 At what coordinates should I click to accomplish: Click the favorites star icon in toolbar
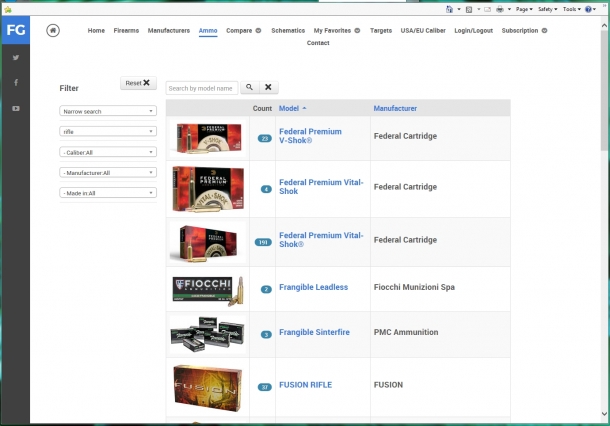coord(8,9)
